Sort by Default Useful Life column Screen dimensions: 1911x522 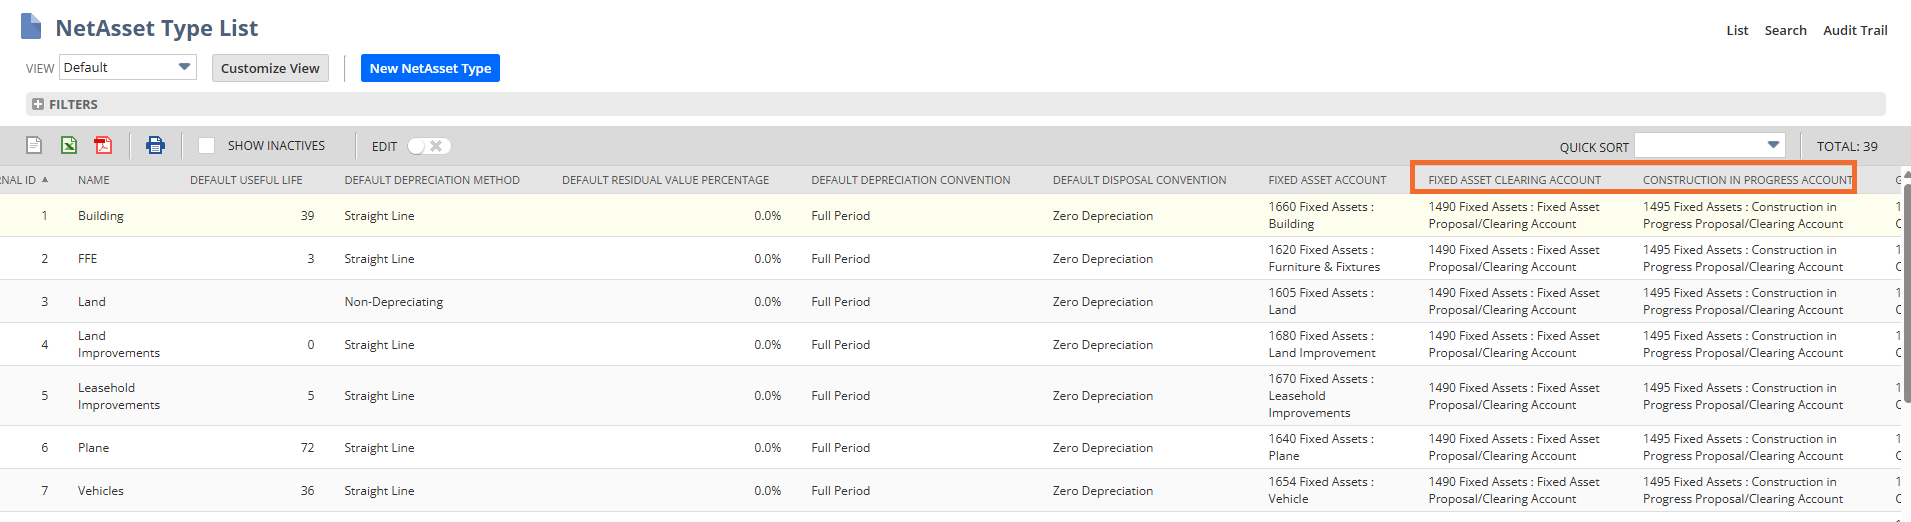[246, 180]
